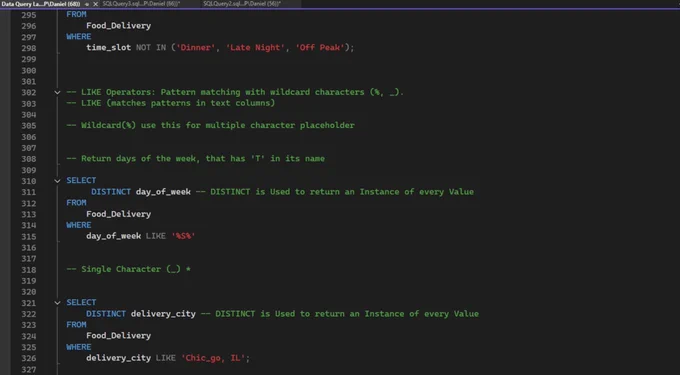Click DISTINCT keyword before day_of_week
680x375 pixels.
click(x=111, y=192)
